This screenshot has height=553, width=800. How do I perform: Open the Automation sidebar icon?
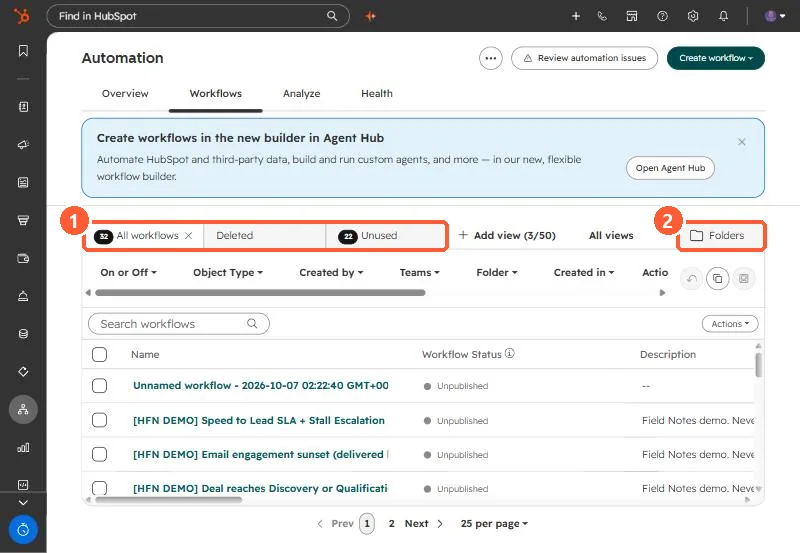23,409
